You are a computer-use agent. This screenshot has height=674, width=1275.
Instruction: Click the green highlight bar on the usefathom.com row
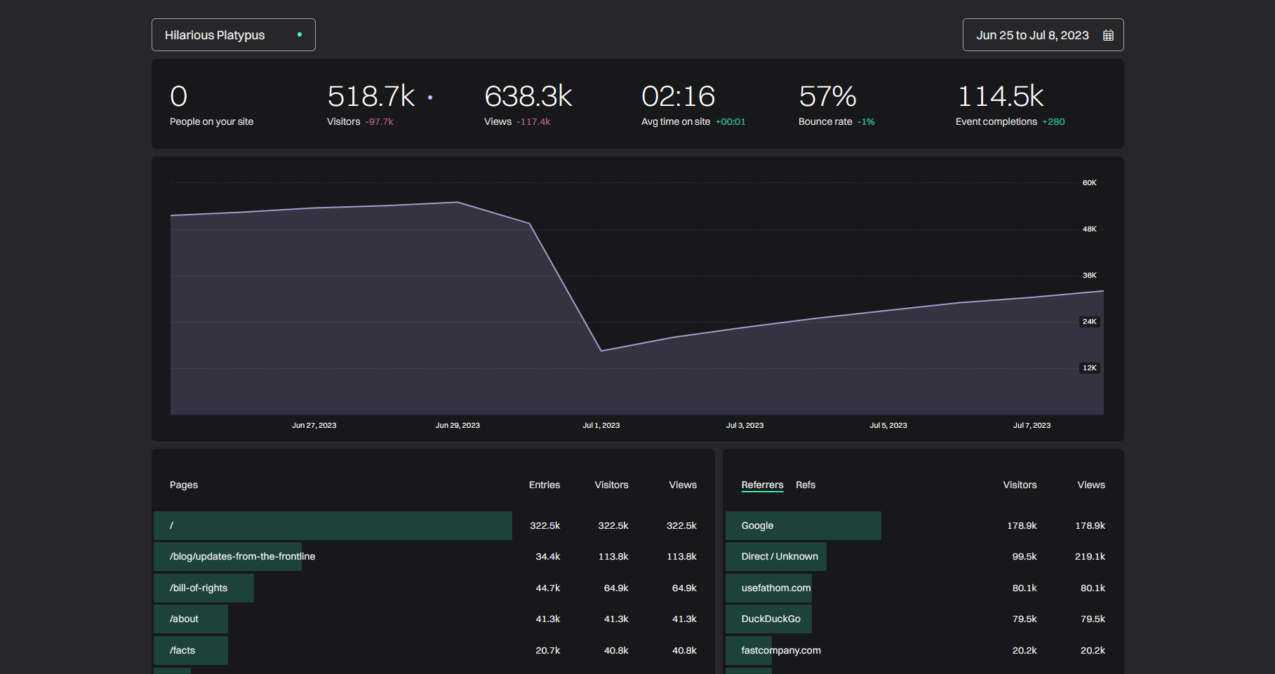[771, 587]
